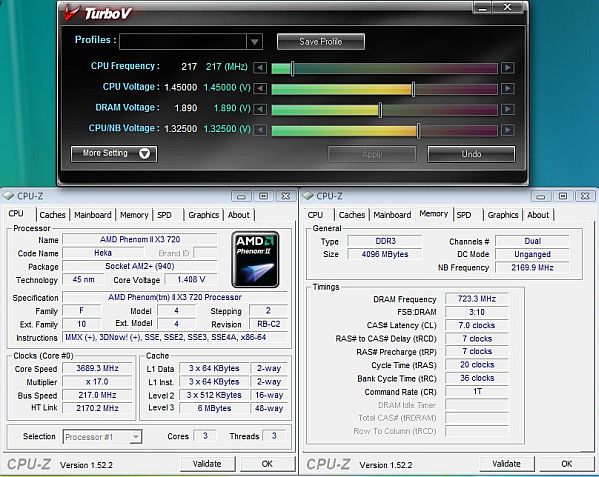
Task: Open Mainboard tab in left CPU-Z
Action: 93,215
